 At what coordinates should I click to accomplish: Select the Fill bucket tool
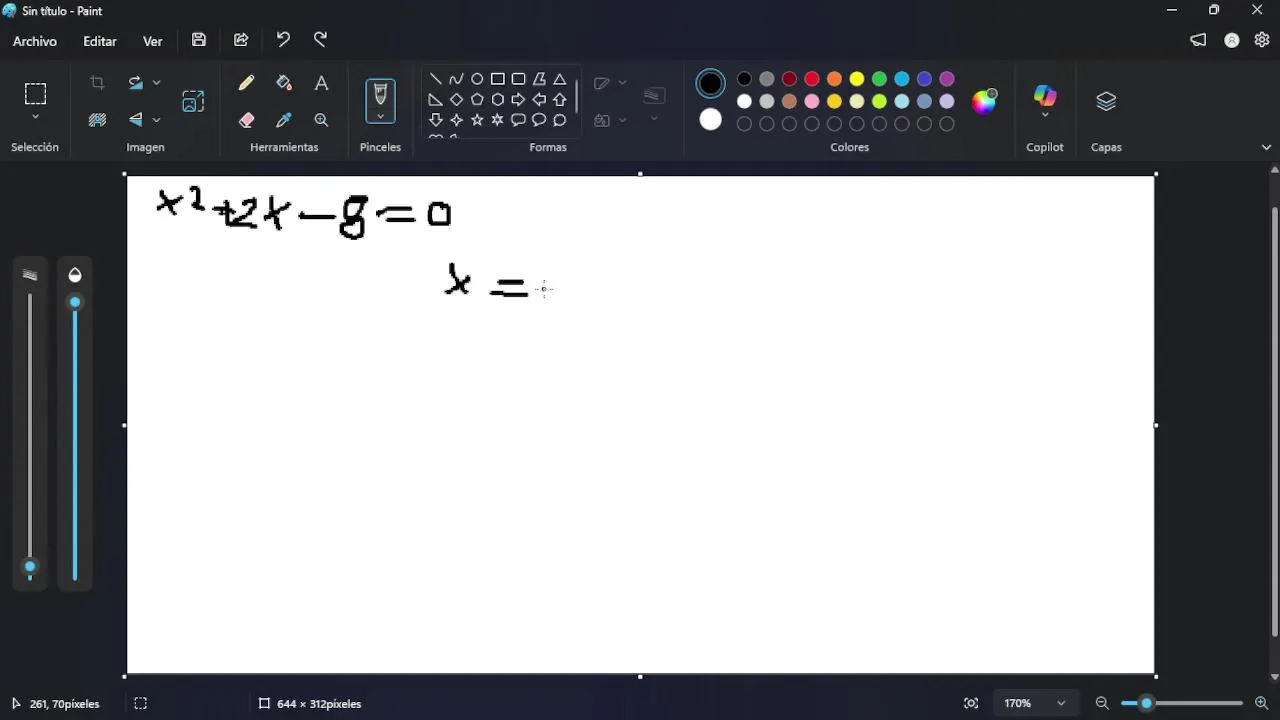pyautogui.click(x=284, y=83)
